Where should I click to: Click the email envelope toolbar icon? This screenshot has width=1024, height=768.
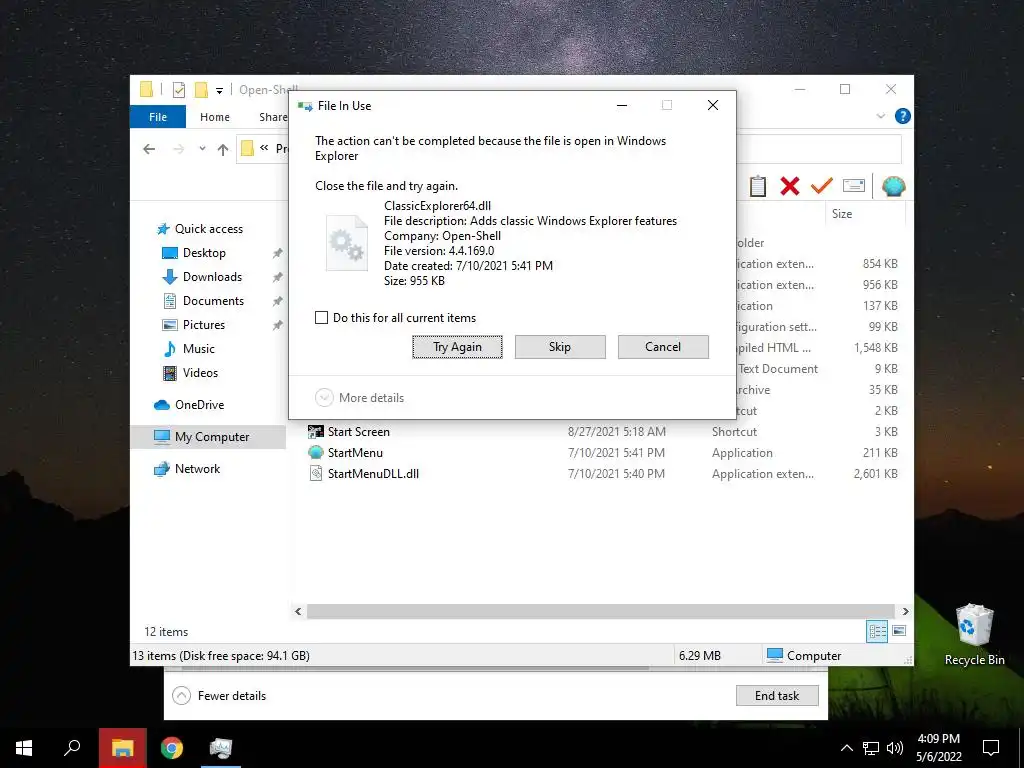[x=854, y=186]
